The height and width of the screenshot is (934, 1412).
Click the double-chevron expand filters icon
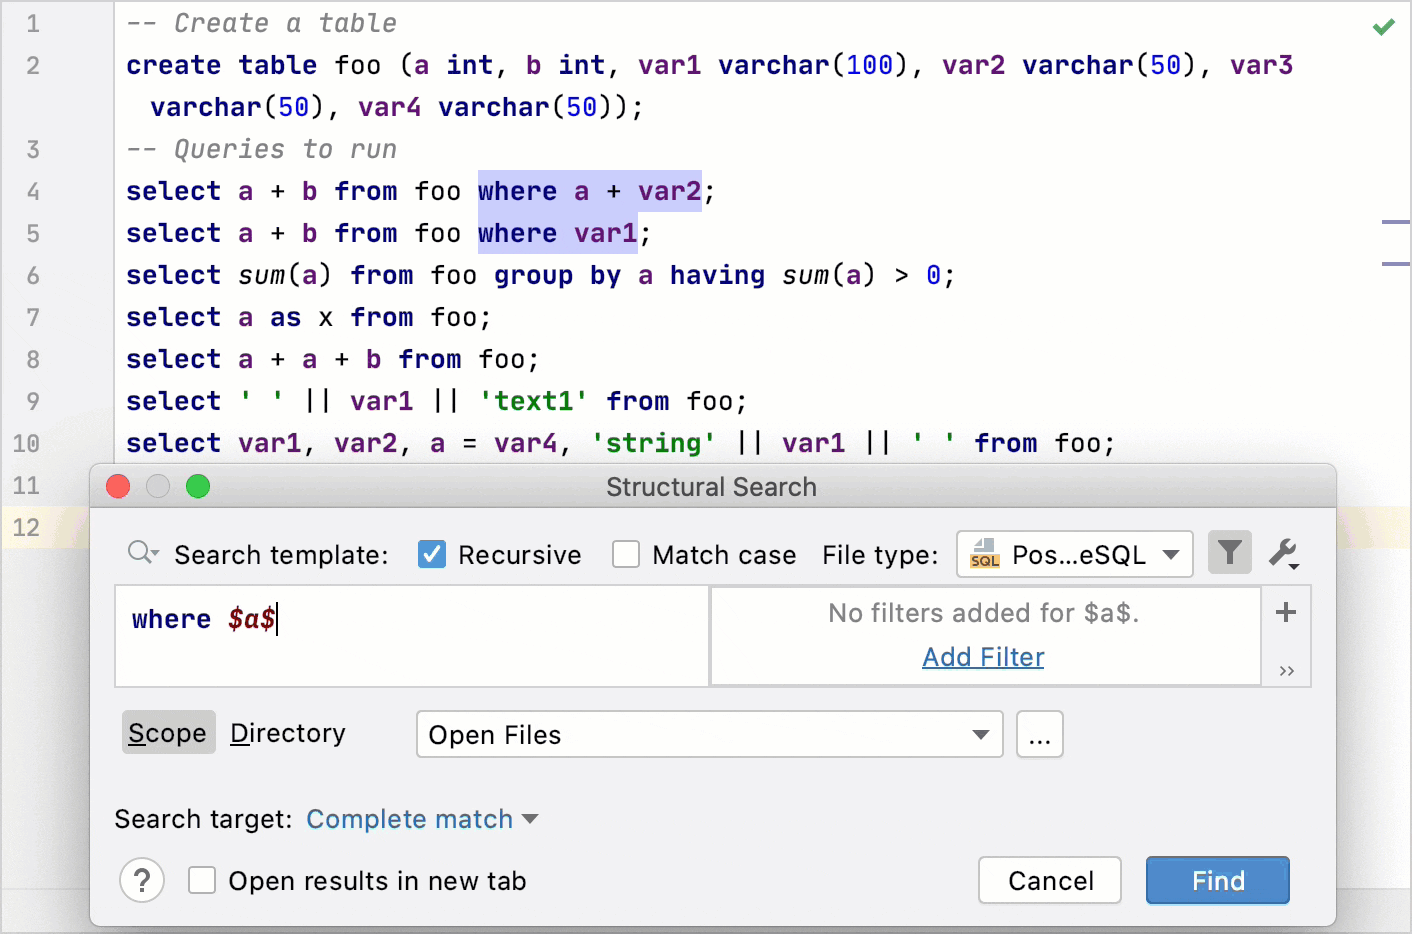pos(1285,671)
